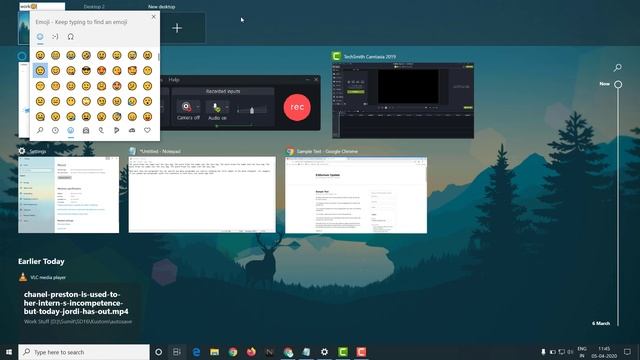Viewport: 640px width, 360px height.
Task: Open Notepad icon on taskbar
Action: pyautogui.click(x=306, y=352)
